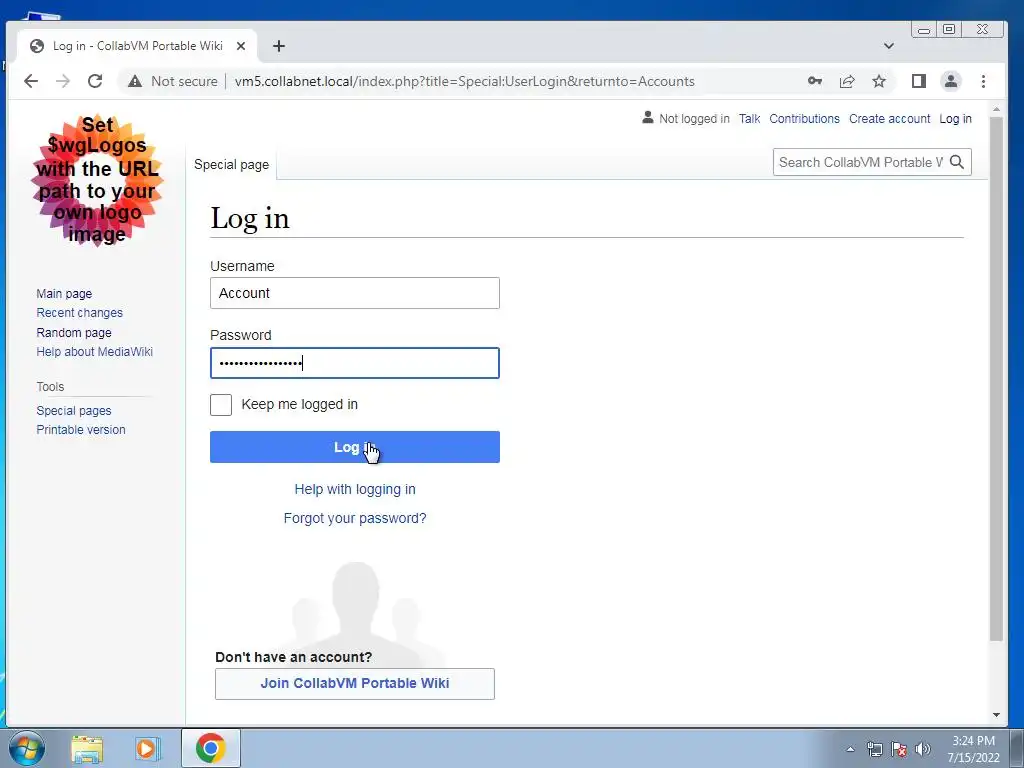Click the Chrome taskbar icon
This screenshot has width=1024, height=768.
click(x=210, y=748)
